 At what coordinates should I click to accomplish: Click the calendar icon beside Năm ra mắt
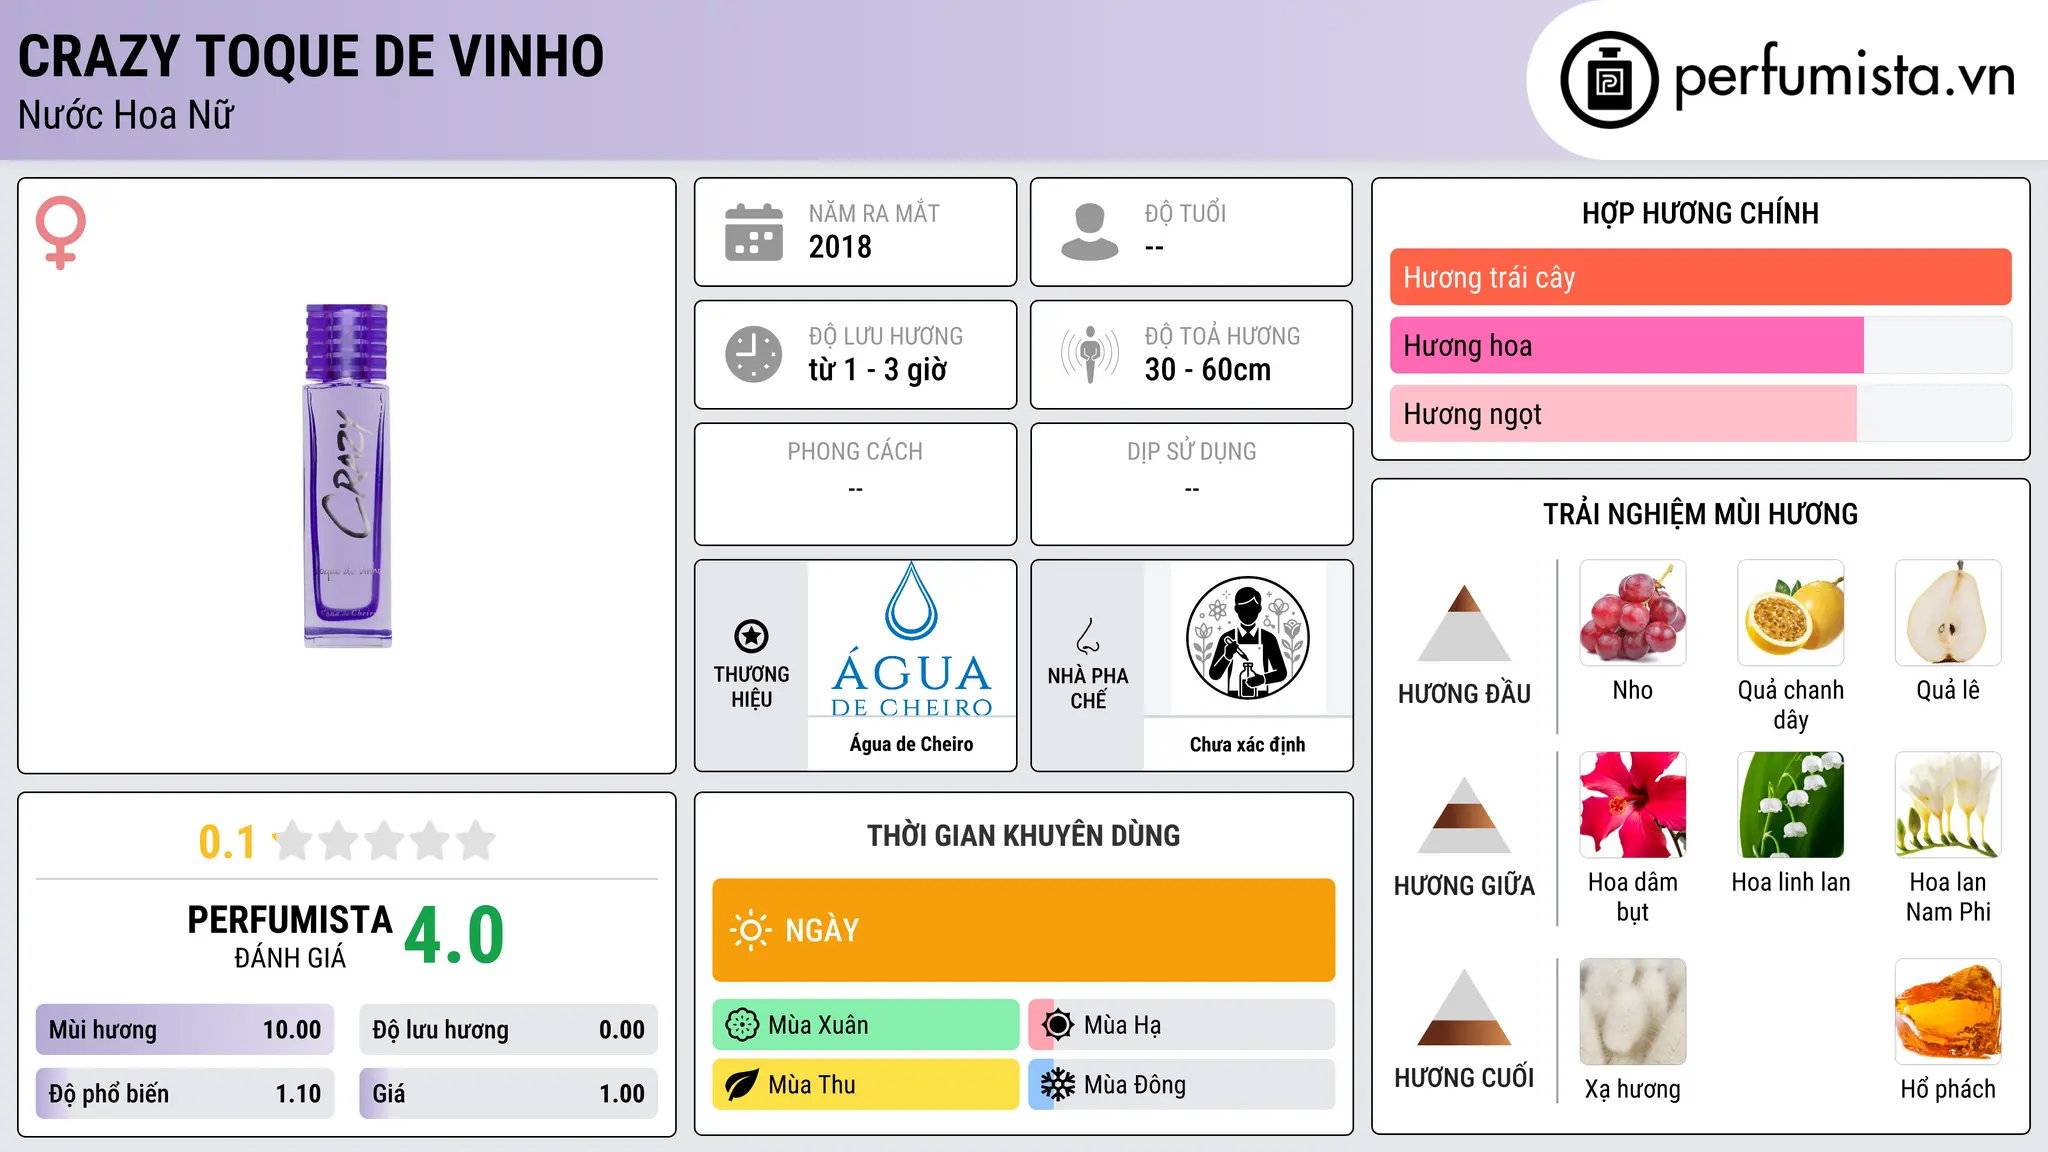[x=754, y=232]
